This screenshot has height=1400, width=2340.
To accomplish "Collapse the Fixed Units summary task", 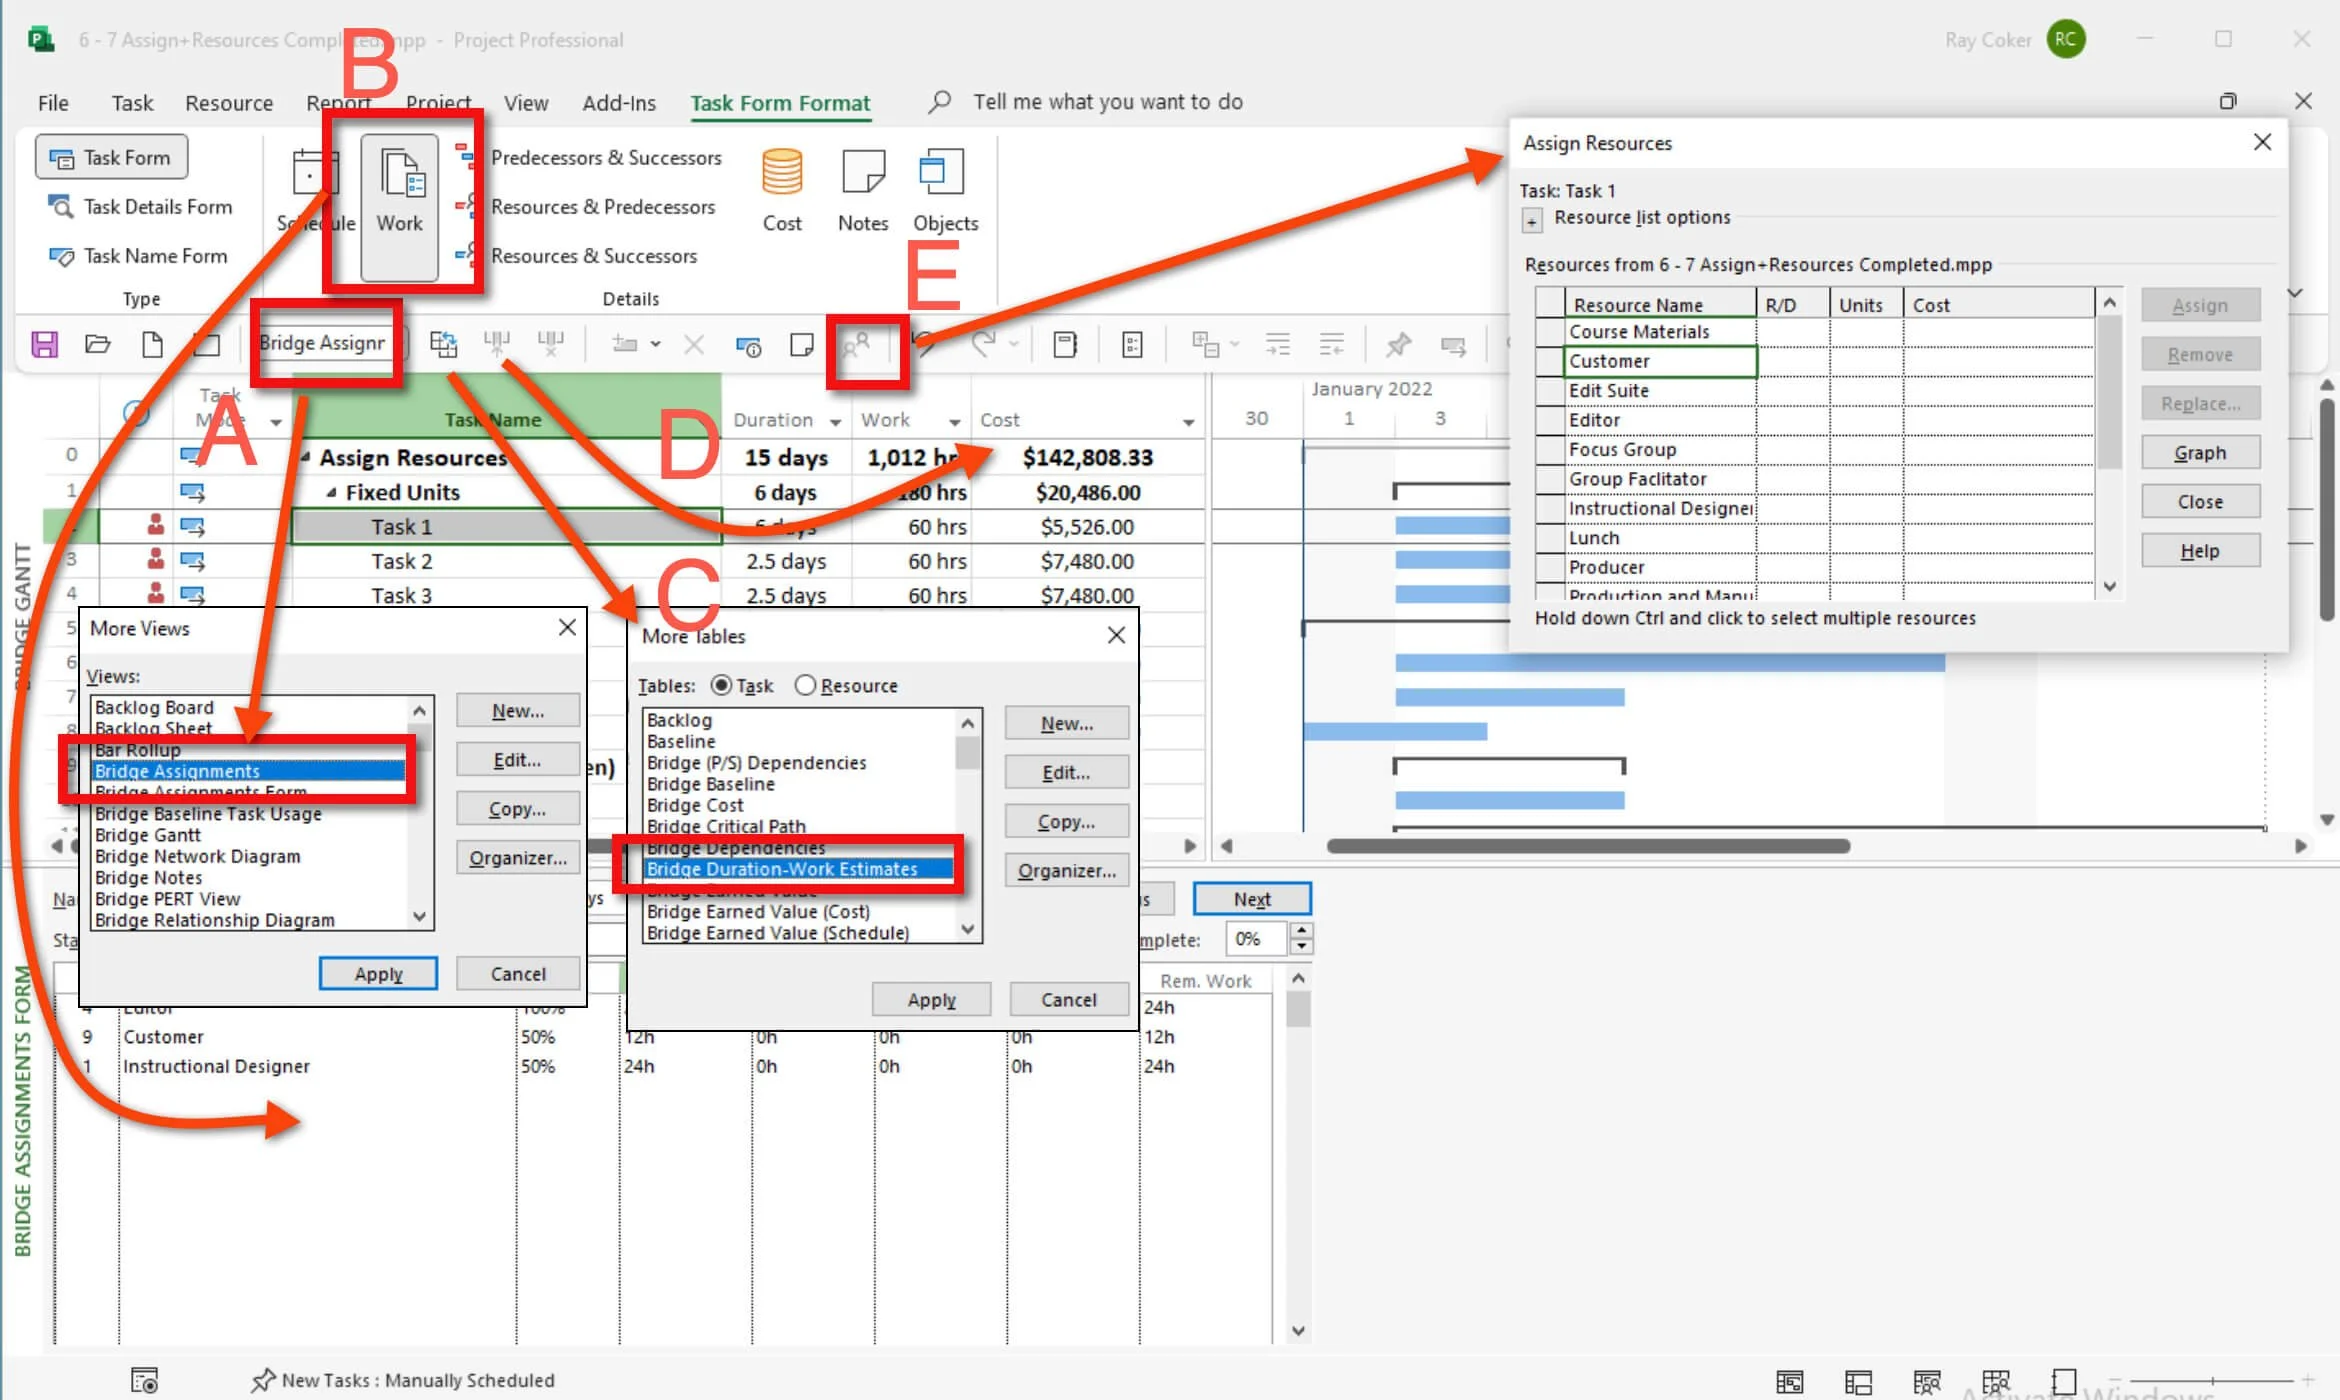I will pyautogui.click(x=331, y=493).
